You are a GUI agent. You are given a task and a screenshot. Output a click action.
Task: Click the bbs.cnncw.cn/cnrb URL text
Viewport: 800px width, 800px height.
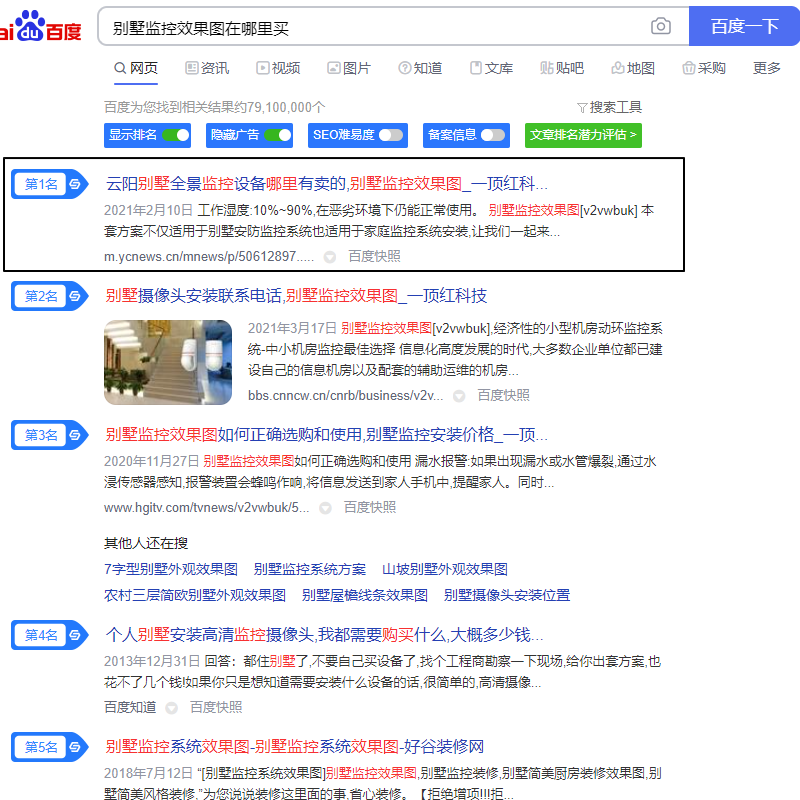coord(345,395)
